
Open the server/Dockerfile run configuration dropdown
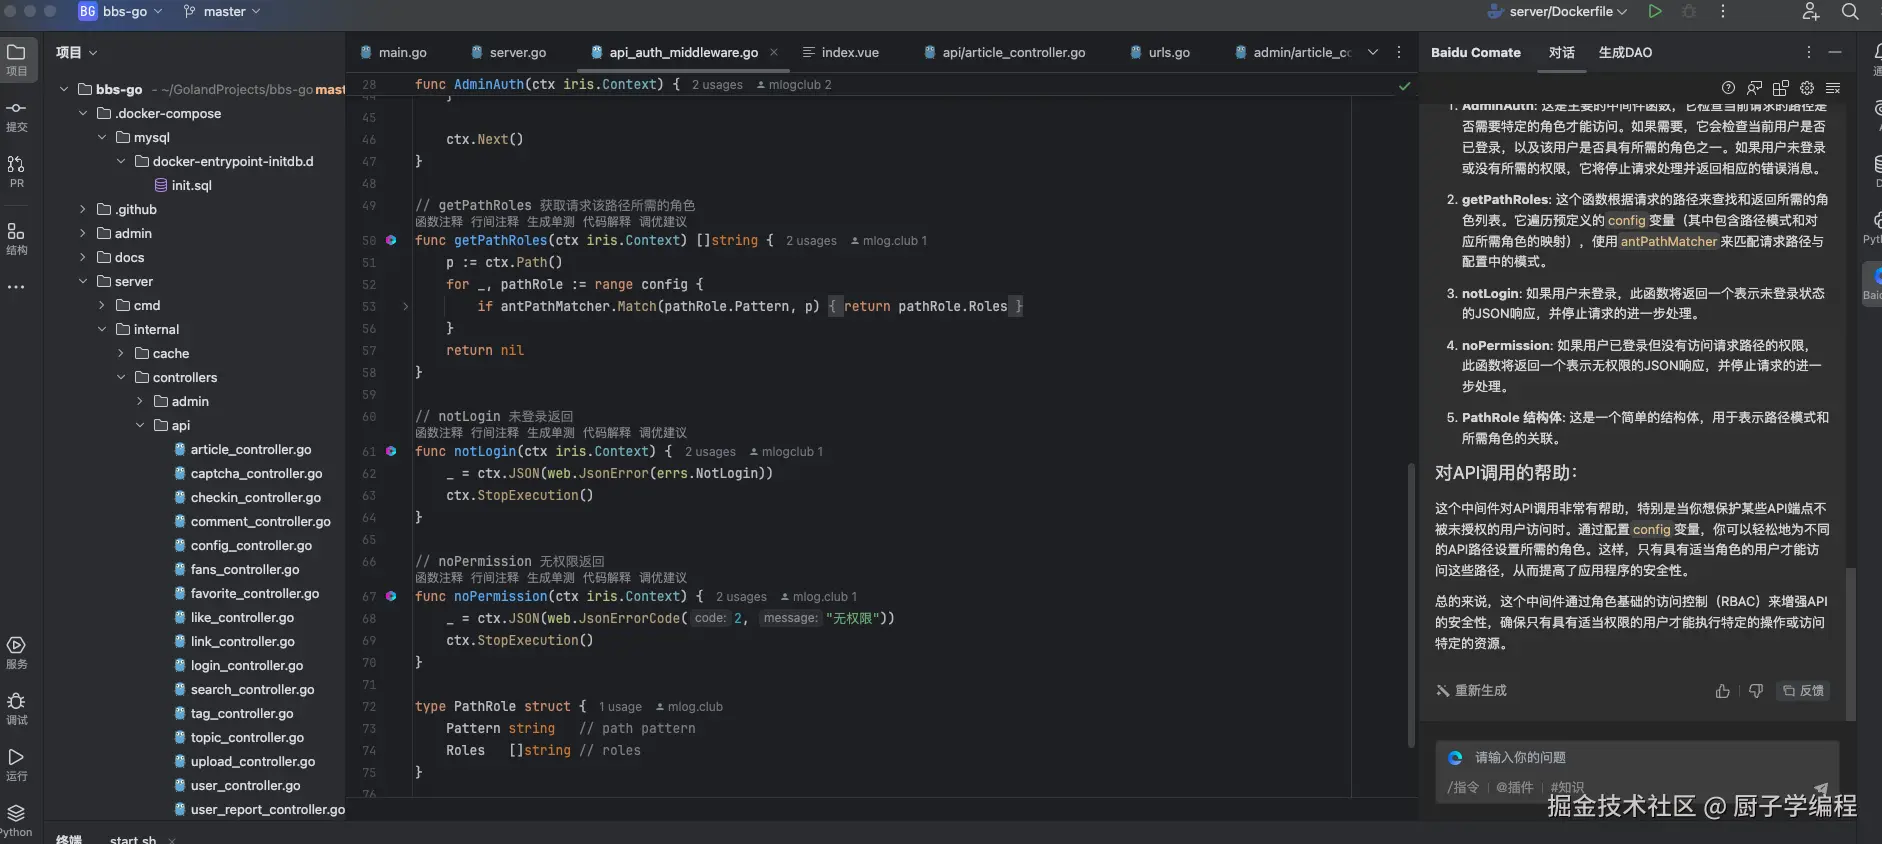pos(1557,11)
